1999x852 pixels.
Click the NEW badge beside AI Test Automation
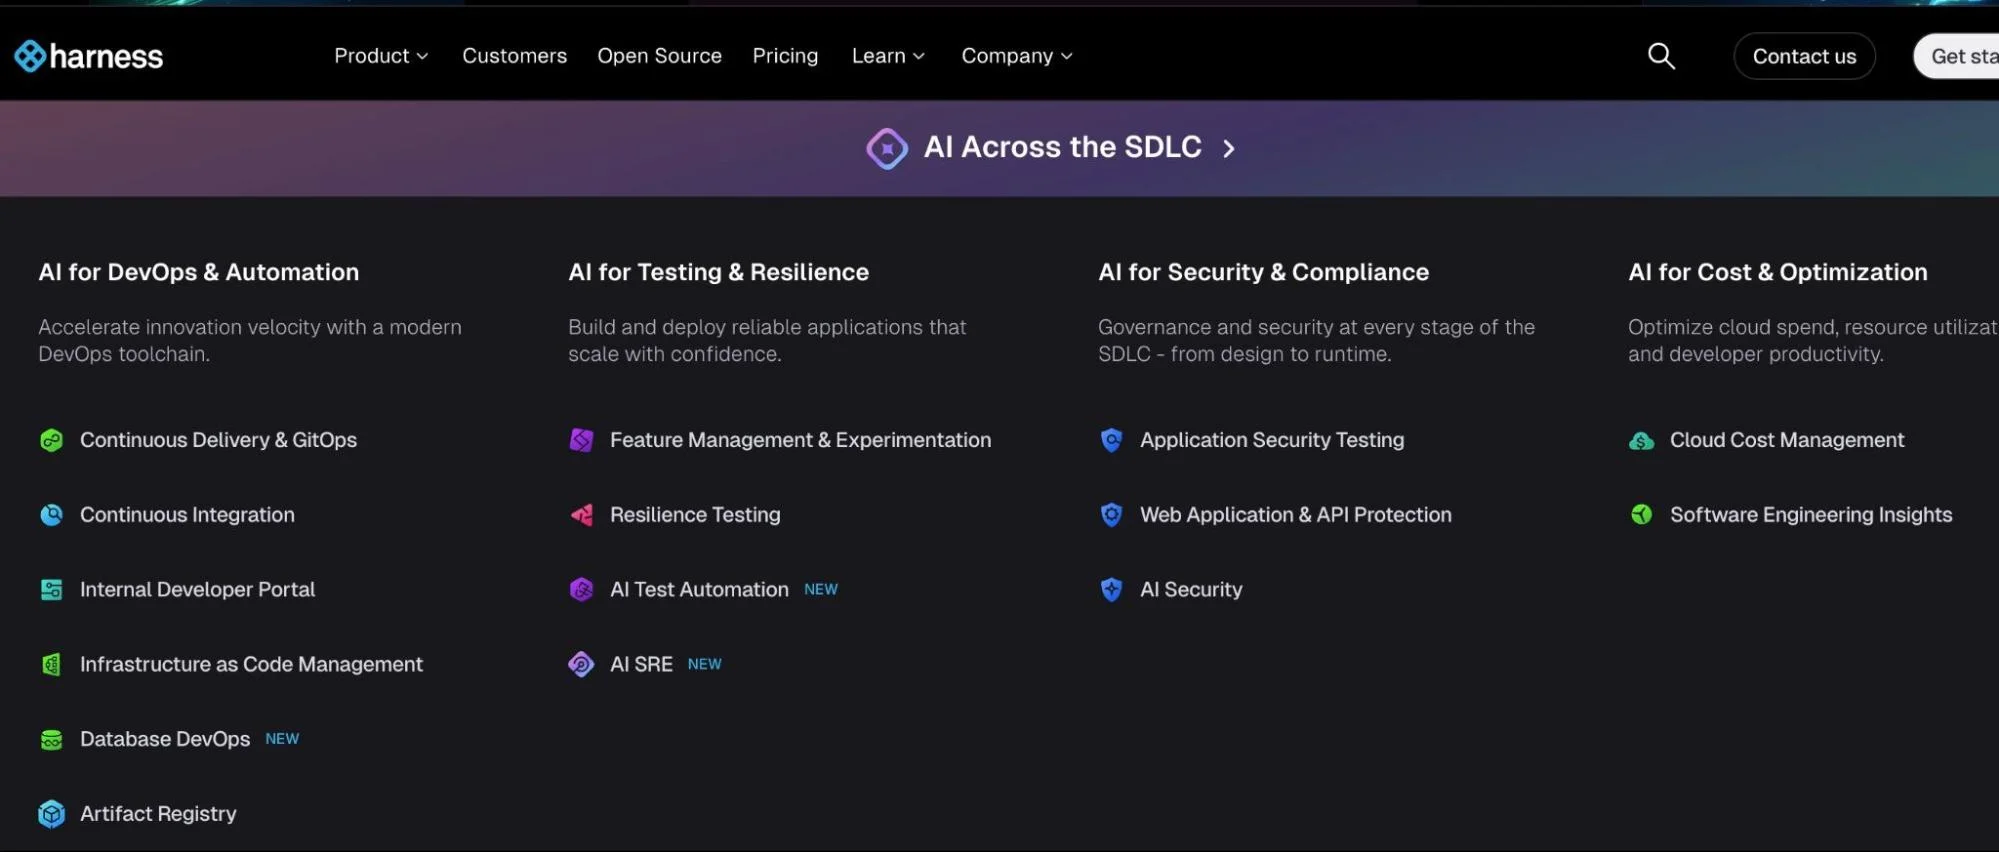[821, 590]
